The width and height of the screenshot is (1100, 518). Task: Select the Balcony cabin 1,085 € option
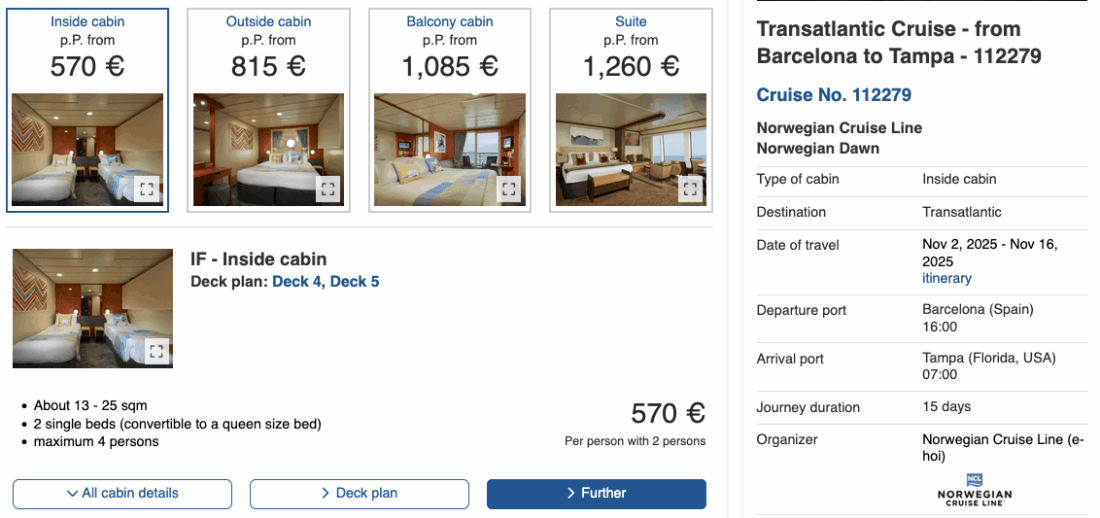(x=450, y=50)
